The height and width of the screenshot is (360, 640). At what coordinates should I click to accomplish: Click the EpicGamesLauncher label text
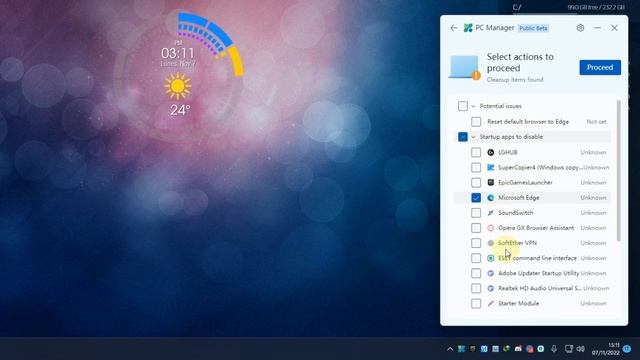click(525, 182)
